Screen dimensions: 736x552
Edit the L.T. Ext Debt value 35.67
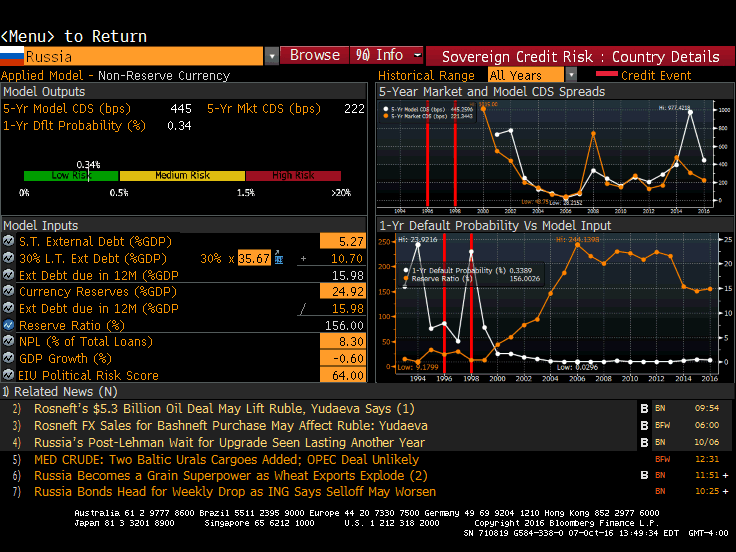(254, 258)
